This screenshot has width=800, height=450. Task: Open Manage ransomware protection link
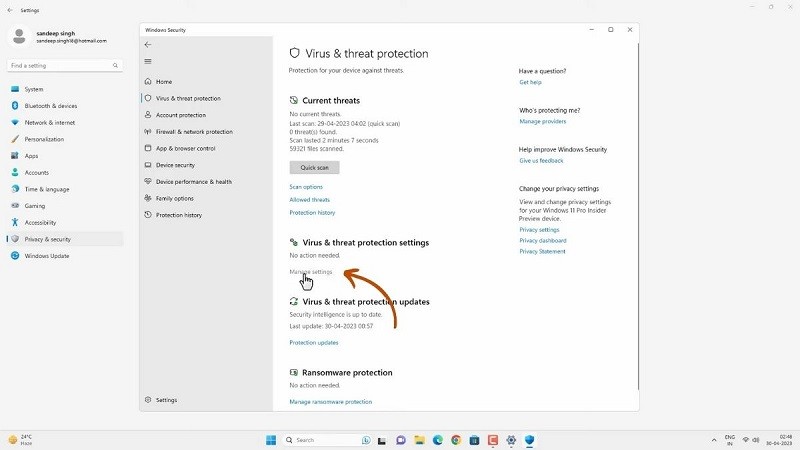pyautogui.click(x=331, y=402)
